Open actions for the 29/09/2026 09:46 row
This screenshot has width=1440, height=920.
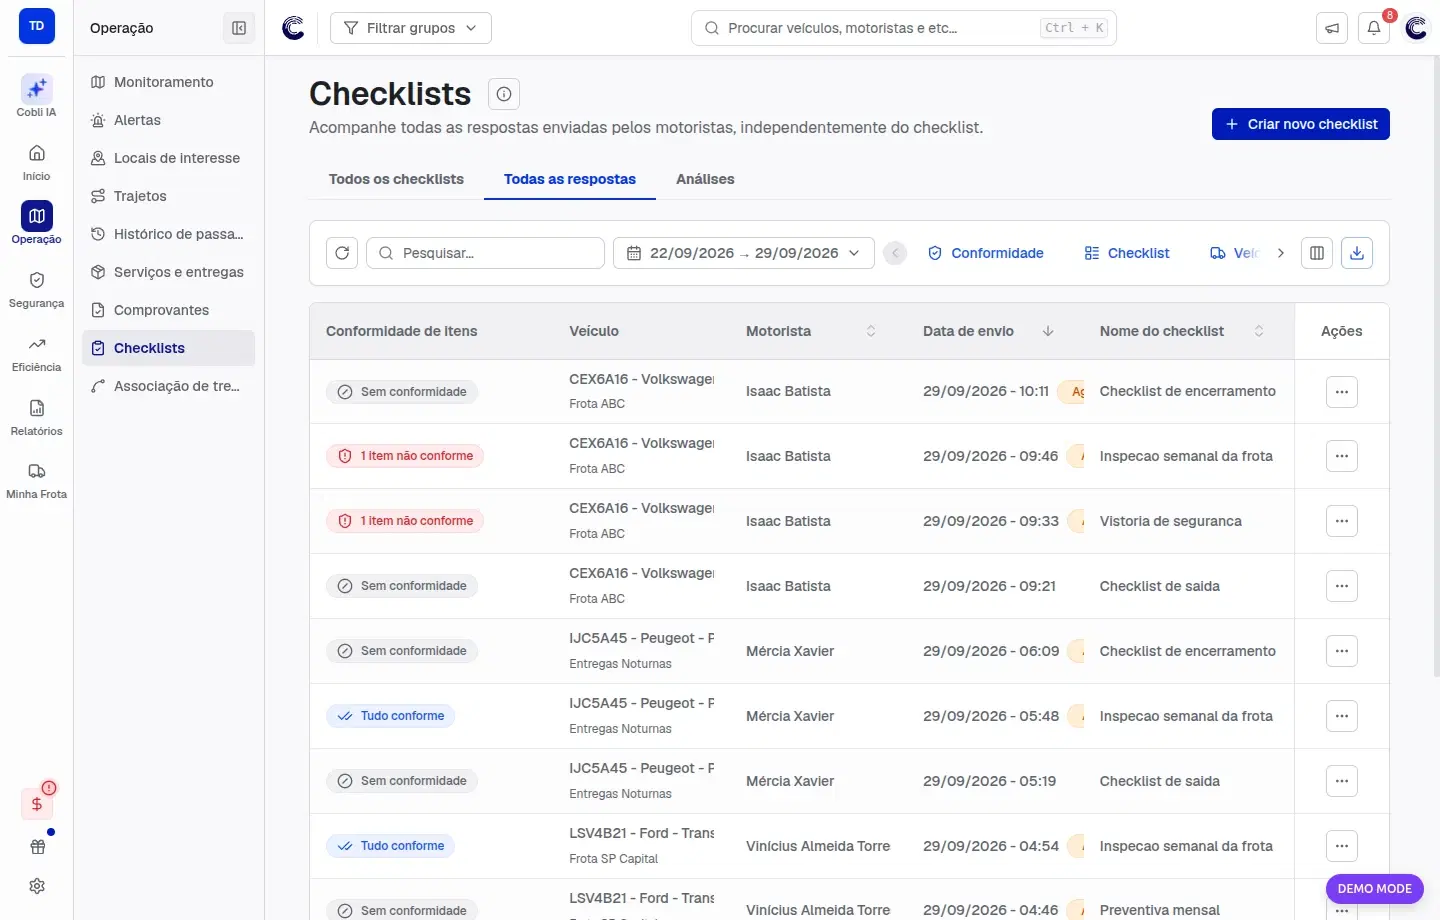tap(1342, 456)
